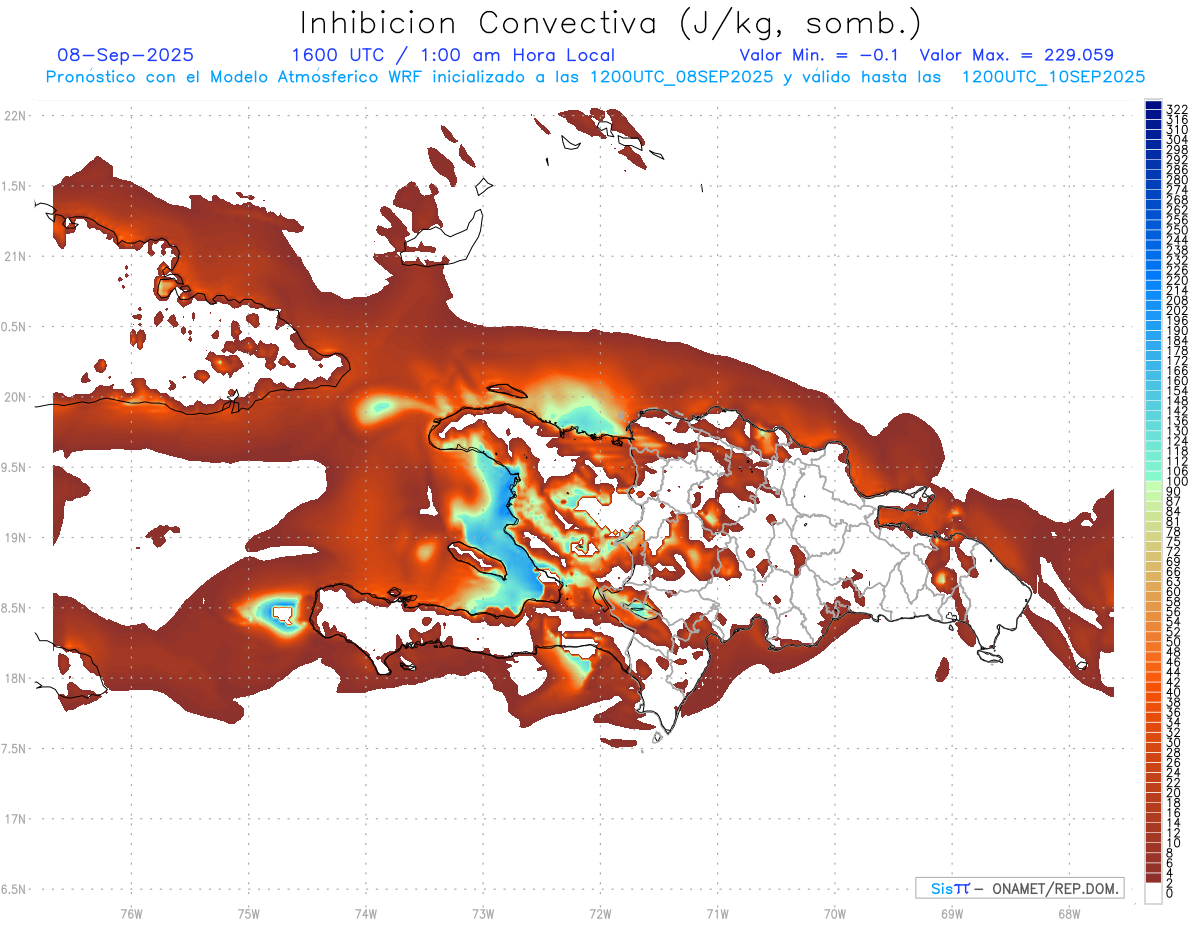Click the date "08-Sep-2025"

click(126, 55)
